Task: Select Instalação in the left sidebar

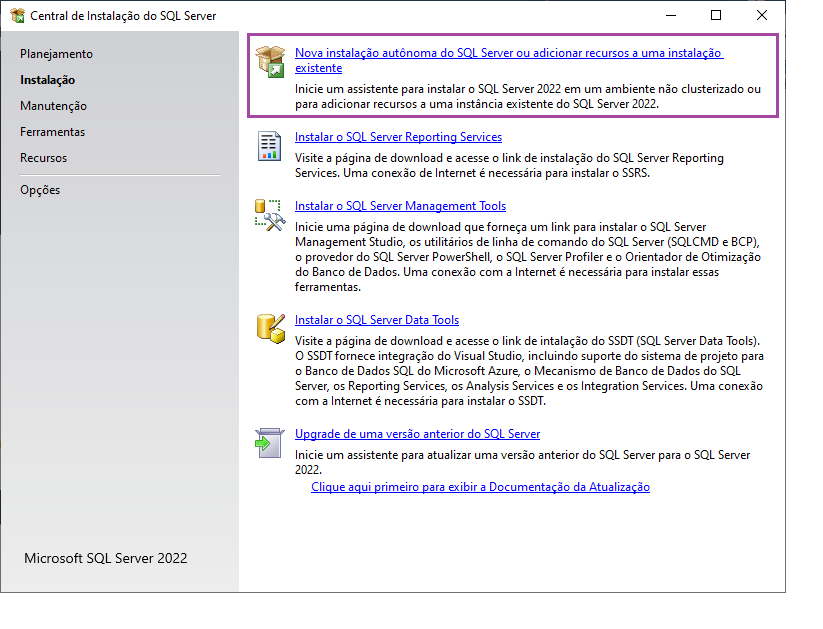Action: (47, 80)
